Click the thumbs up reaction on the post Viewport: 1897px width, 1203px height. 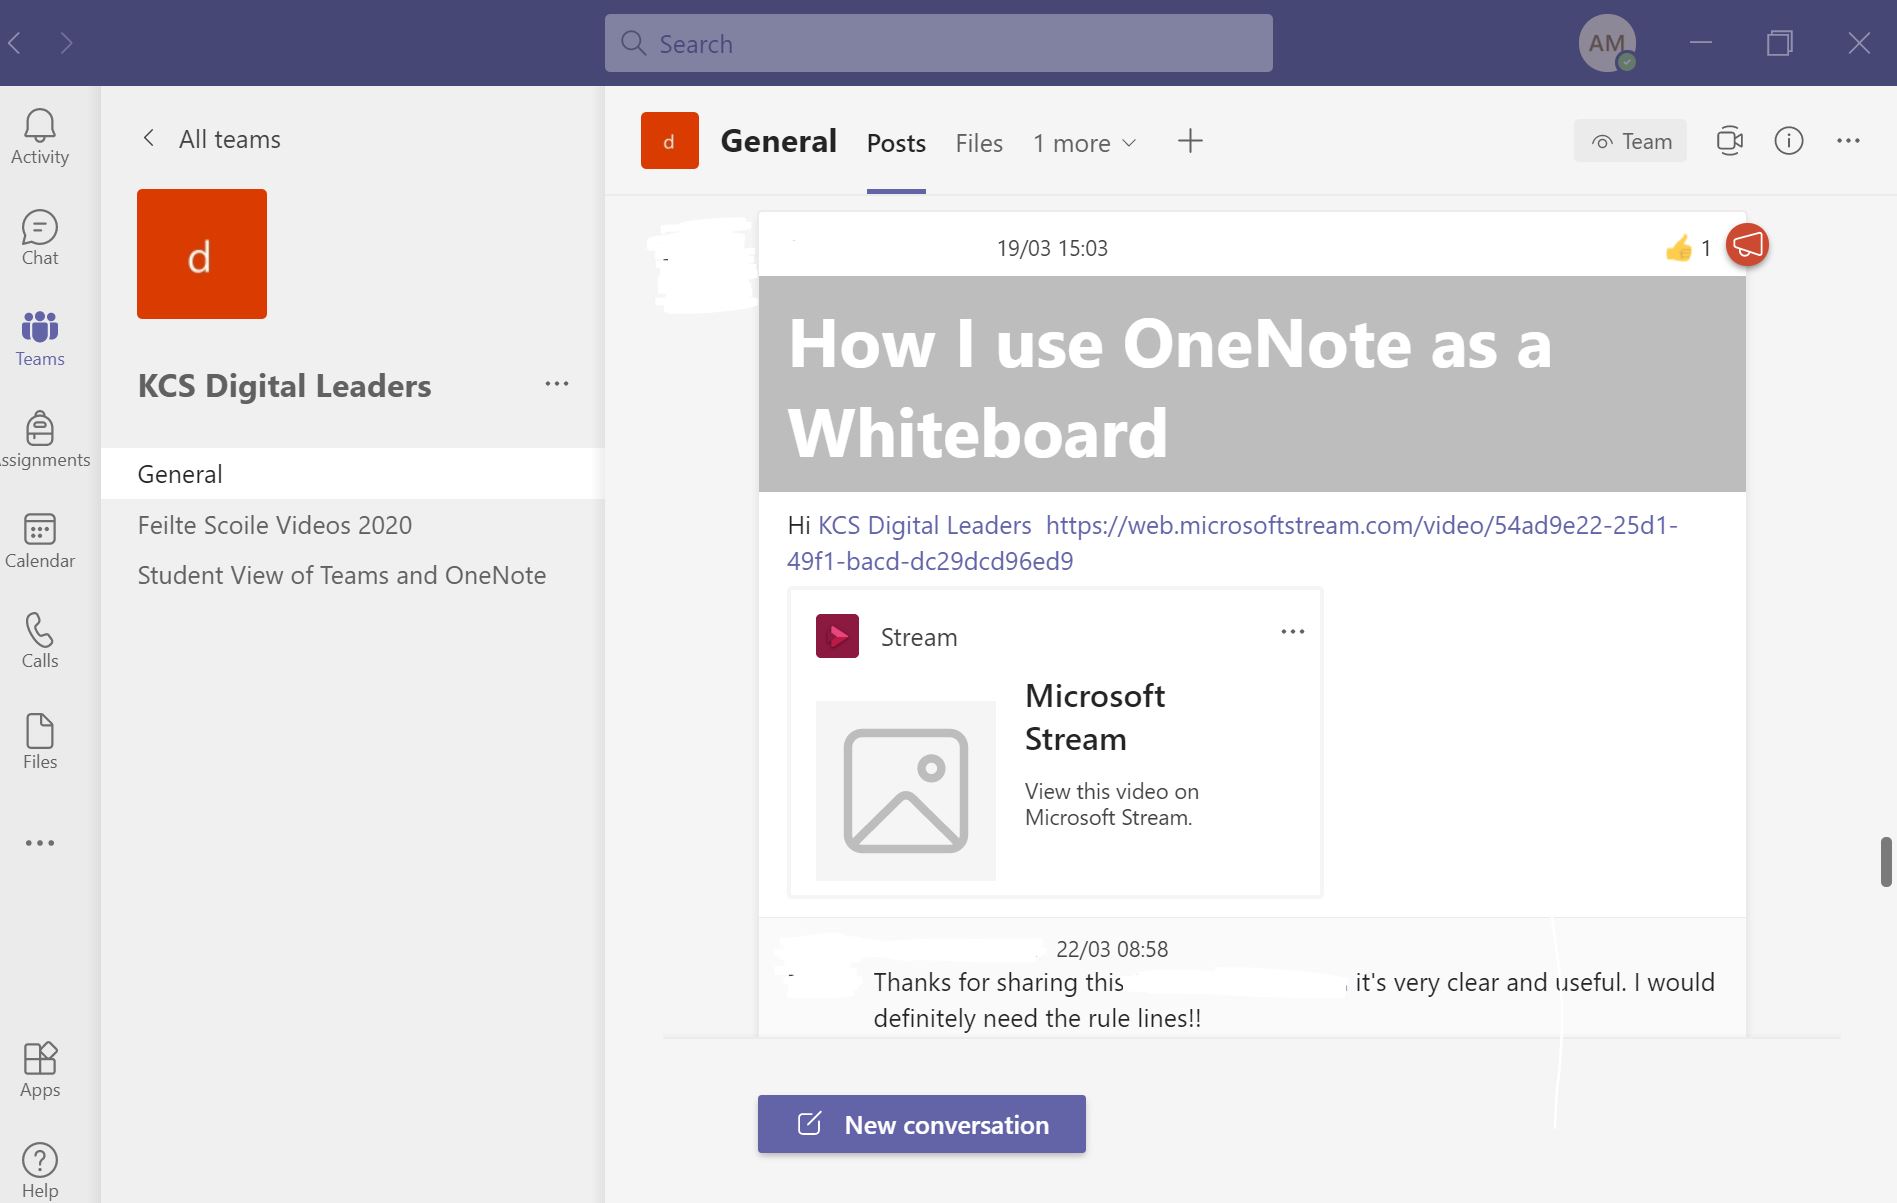pos(1678,247)
